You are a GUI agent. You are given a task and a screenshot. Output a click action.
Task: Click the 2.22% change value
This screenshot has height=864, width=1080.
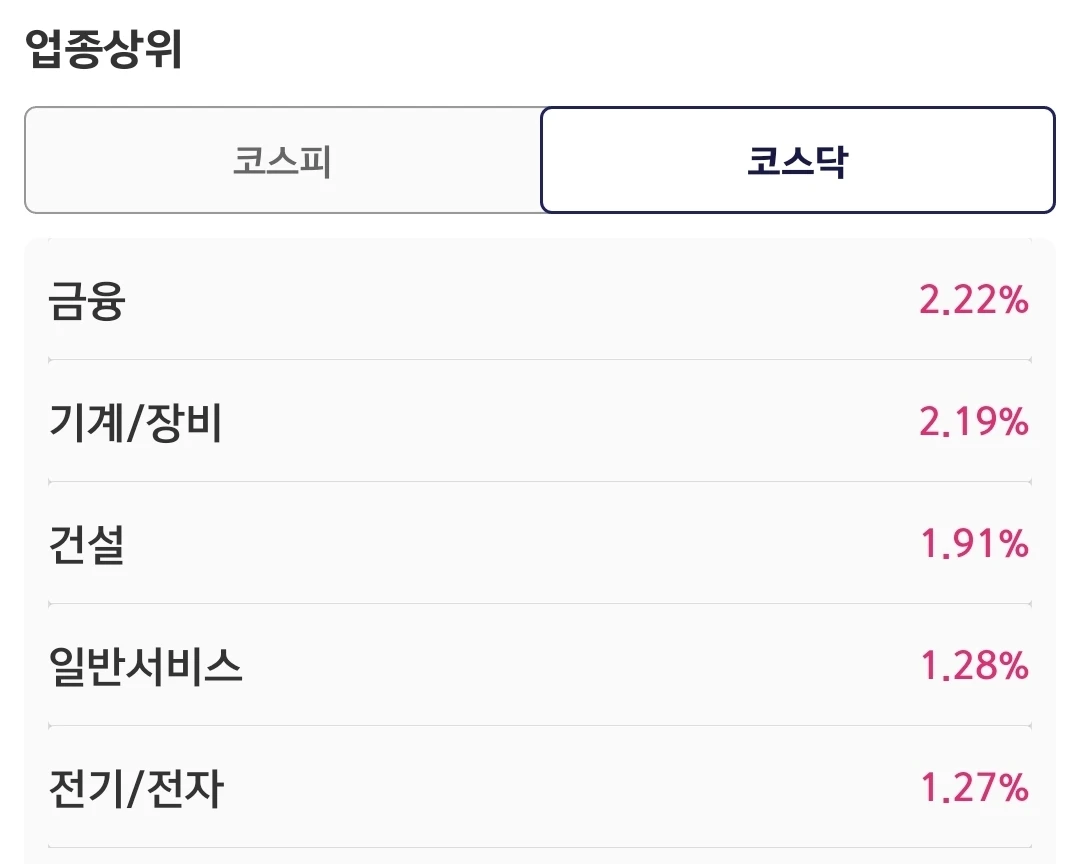pos(974,300)
